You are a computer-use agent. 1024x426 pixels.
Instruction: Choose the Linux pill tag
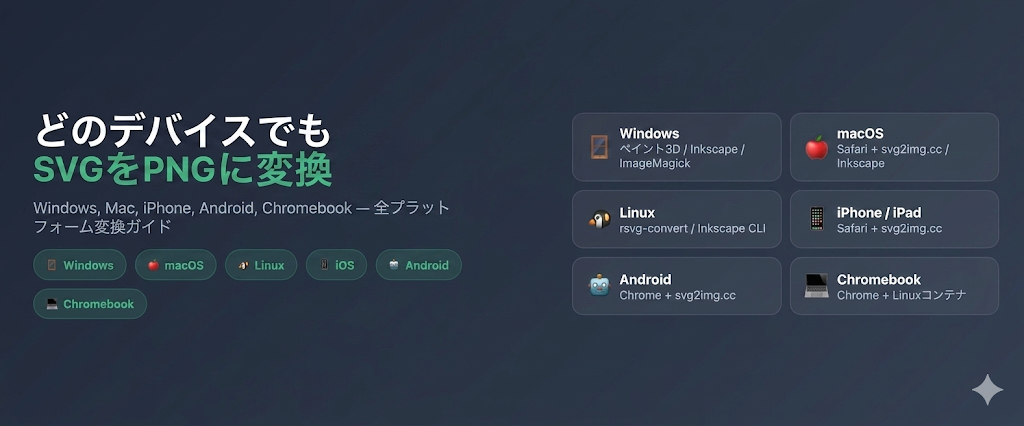[x=261, y=265]
